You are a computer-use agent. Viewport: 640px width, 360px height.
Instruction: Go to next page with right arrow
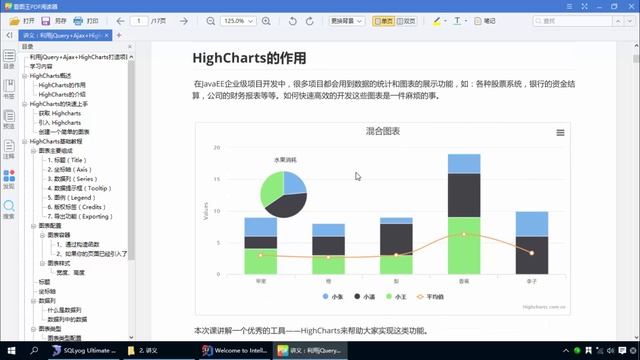184,21
